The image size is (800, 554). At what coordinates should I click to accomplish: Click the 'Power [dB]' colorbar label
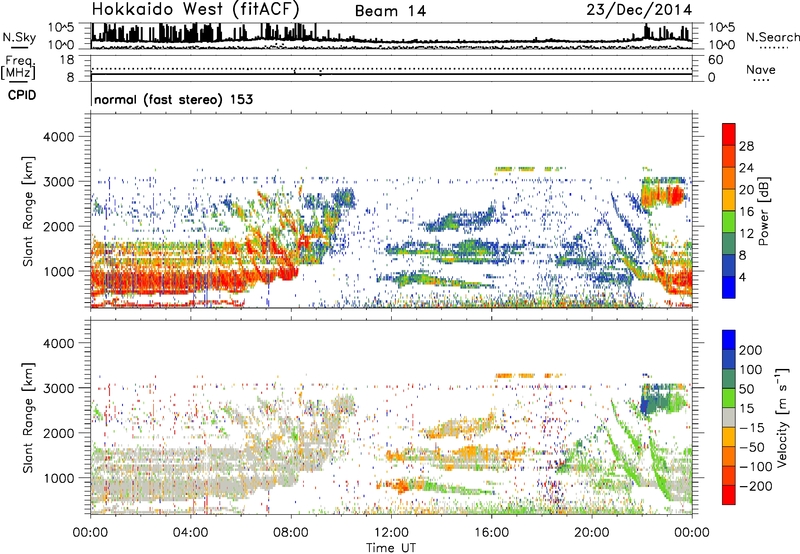pos(763,211)
